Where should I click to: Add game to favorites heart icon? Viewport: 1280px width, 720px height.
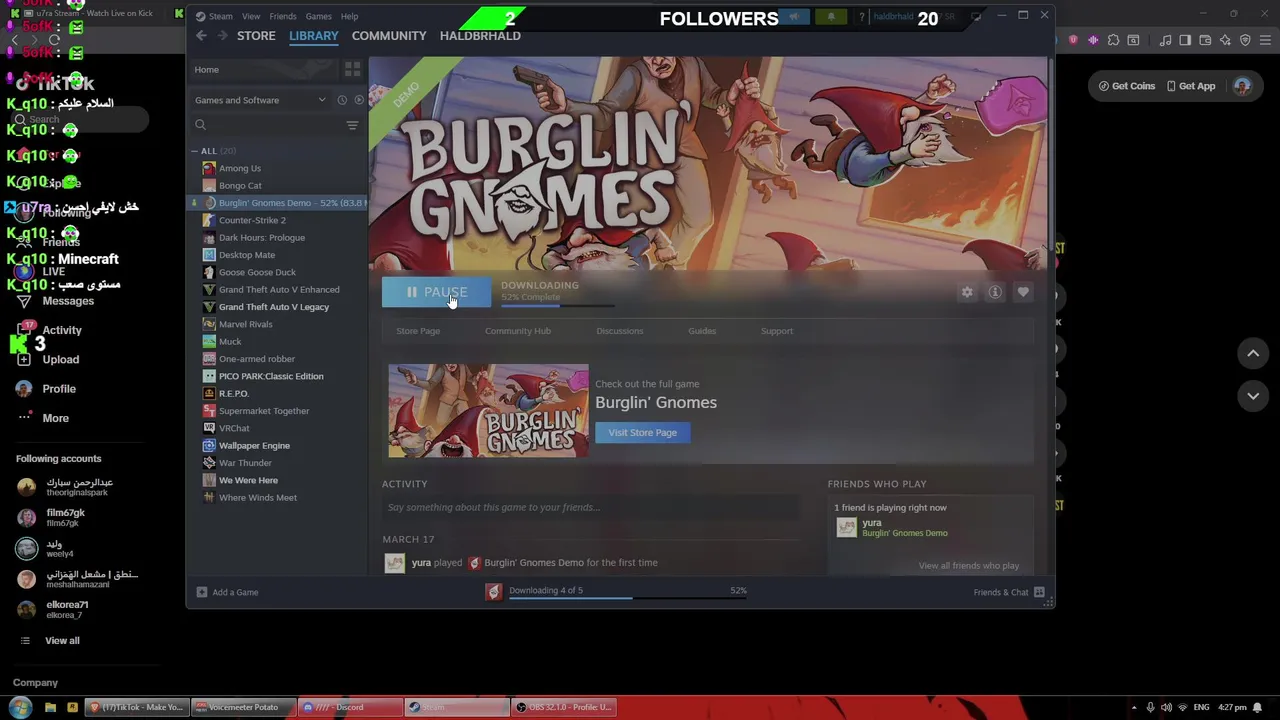pos(1023,292)
